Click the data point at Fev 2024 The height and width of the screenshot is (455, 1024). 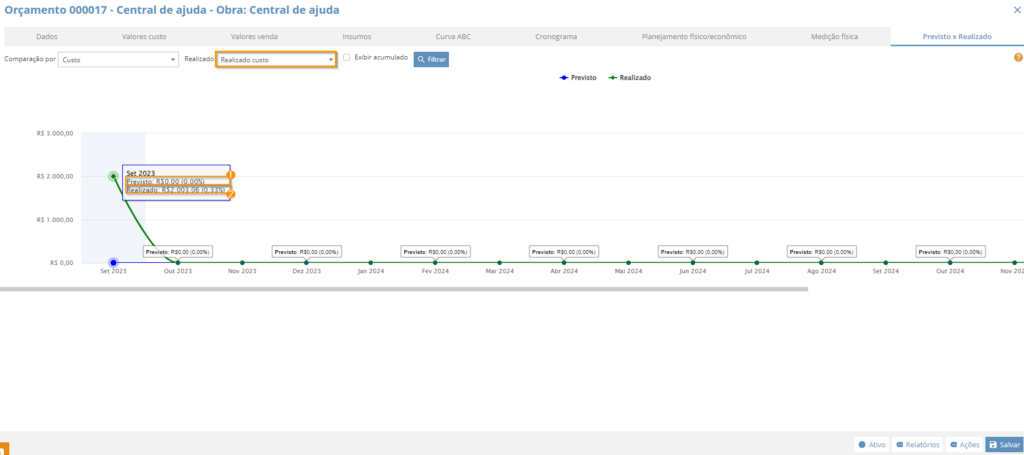pyautogui.click(x=436, y=262)
